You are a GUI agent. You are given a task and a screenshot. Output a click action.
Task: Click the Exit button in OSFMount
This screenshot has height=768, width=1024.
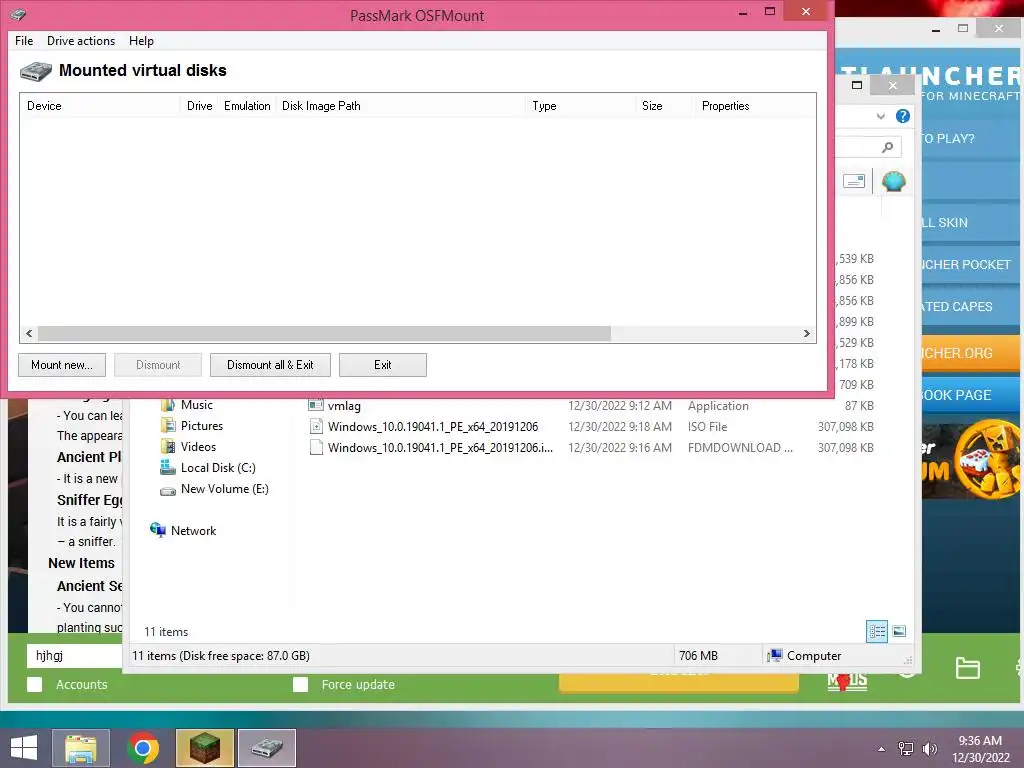coord(383,365)
